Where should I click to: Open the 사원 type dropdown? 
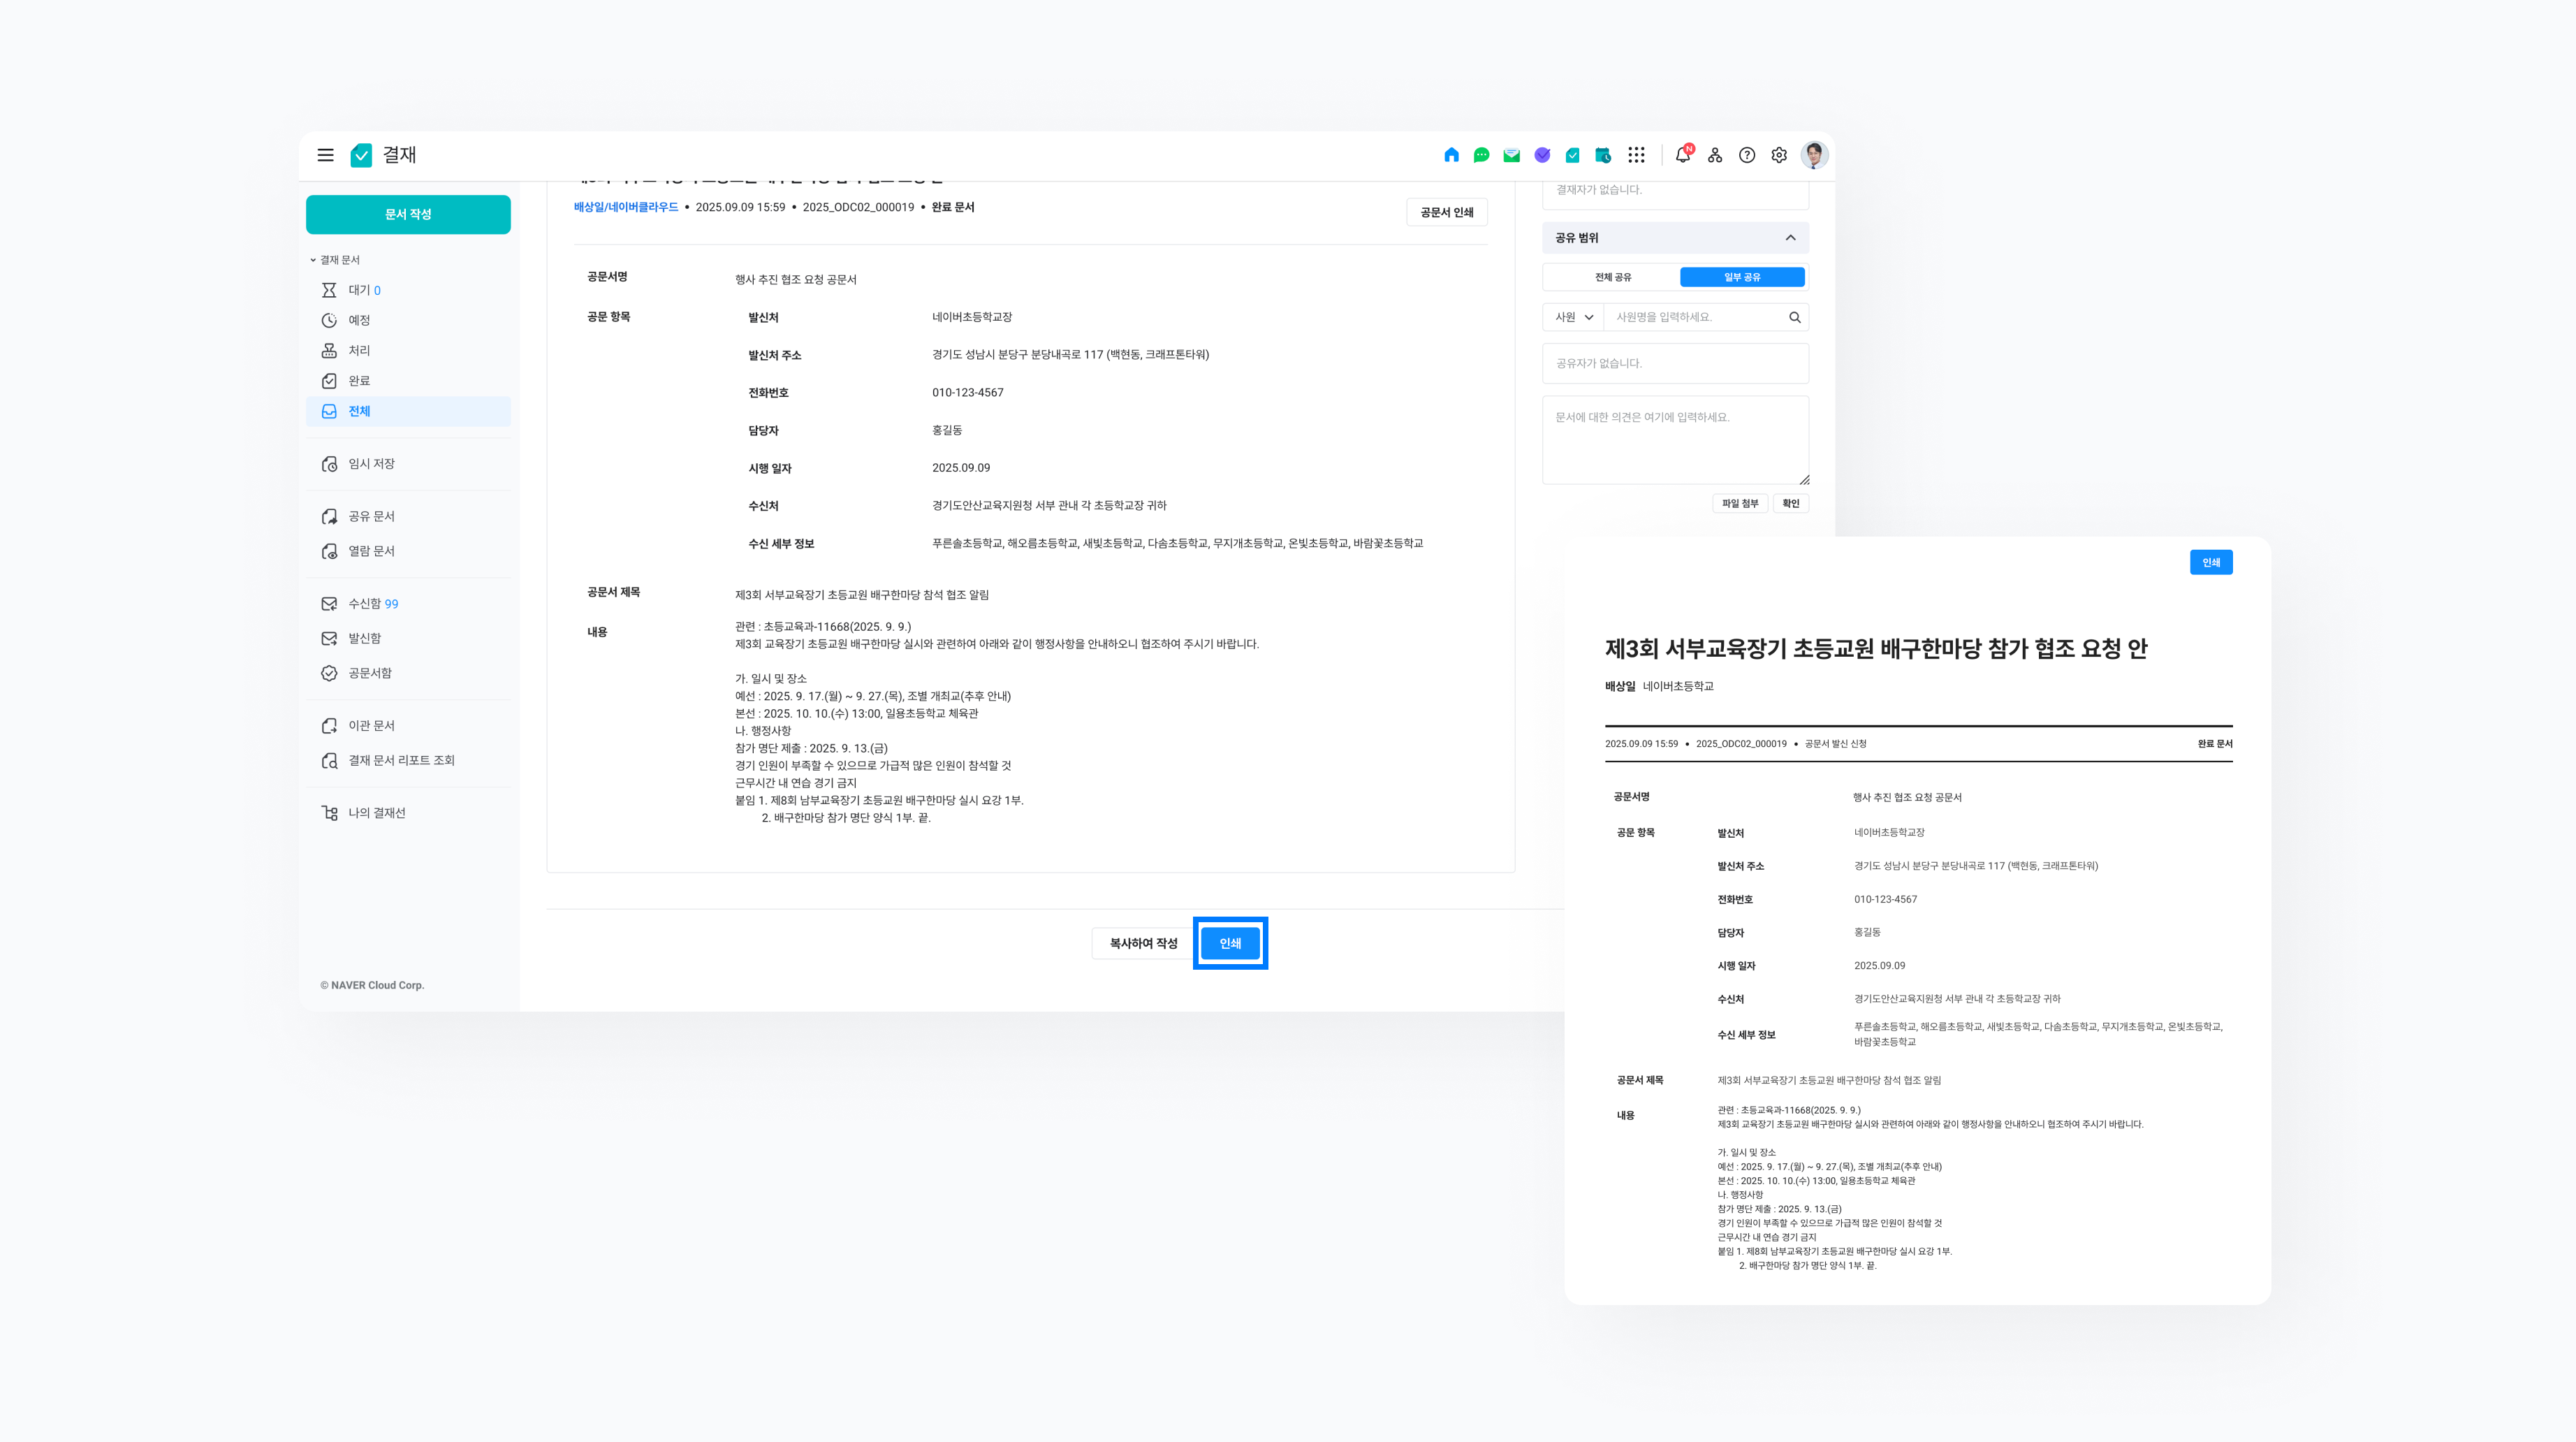click(1574, 317)
